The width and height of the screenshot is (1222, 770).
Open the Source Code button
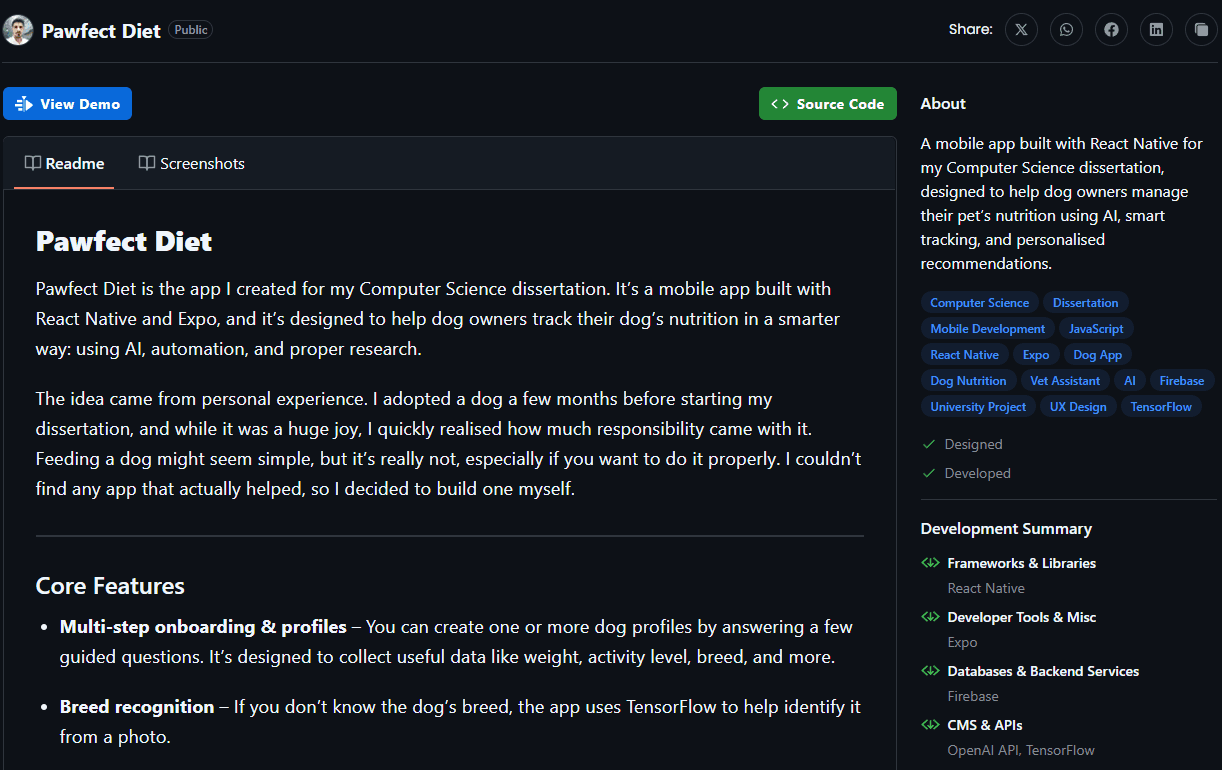(827, 104)
